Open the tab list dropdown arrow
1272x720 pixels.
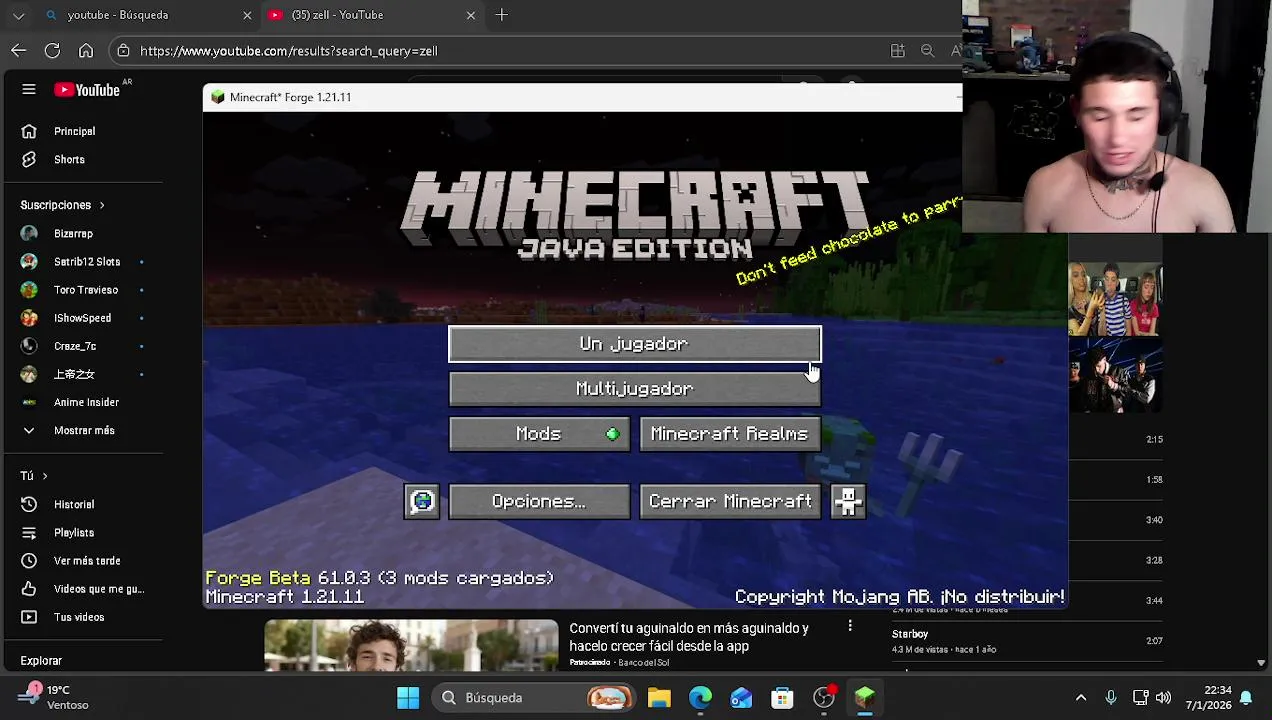(x=18, y=15)
